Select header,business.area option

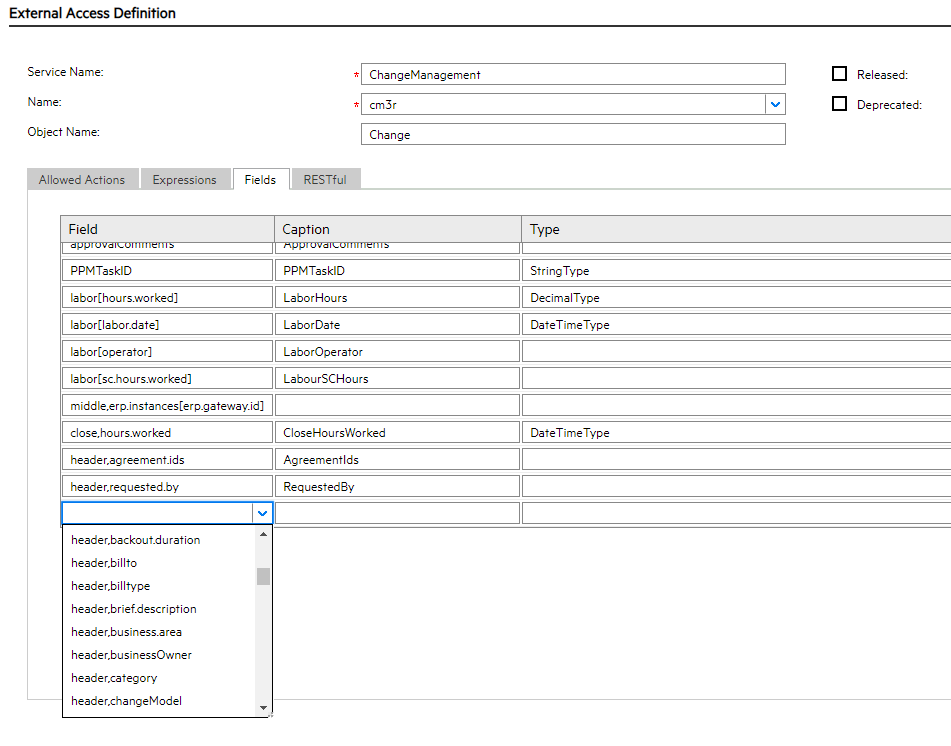pos(159,632)
